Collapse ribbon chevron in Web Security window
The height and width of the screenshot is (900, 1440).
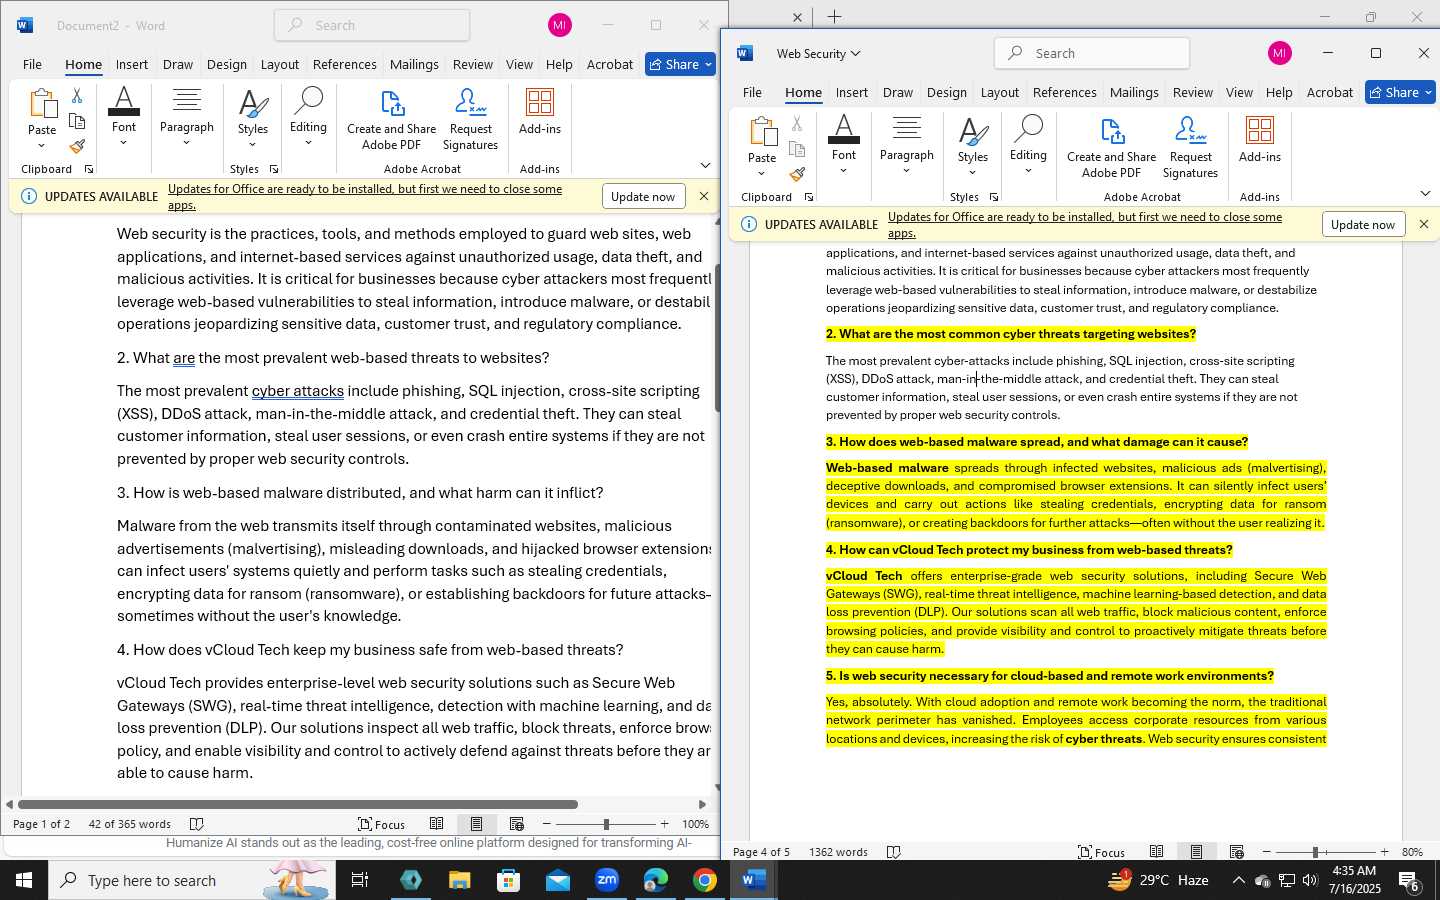coord(1425,193)
